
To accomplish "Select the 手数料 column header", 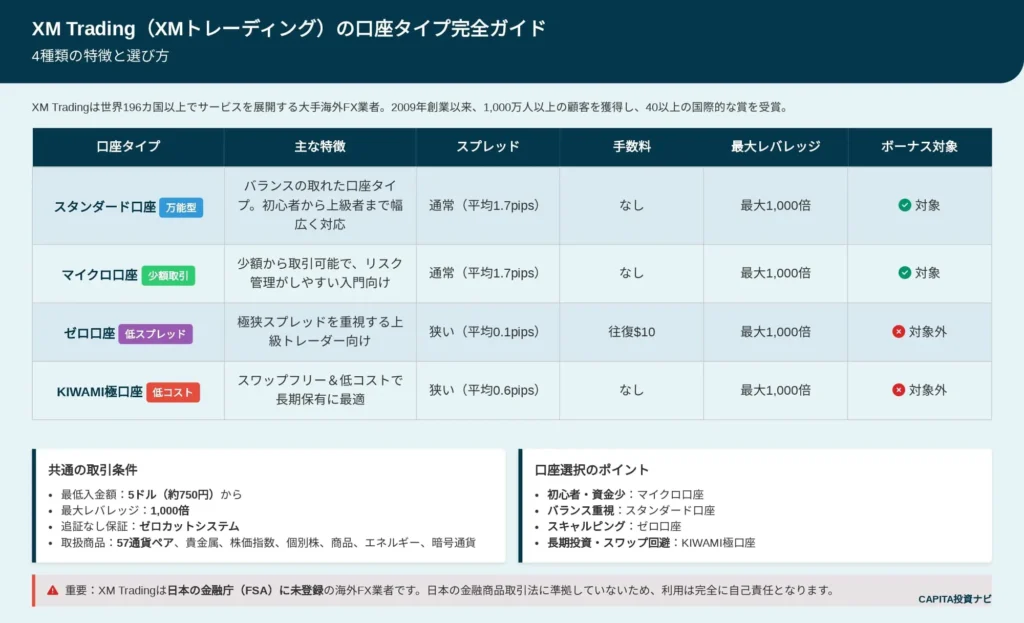I will [632, 146].
